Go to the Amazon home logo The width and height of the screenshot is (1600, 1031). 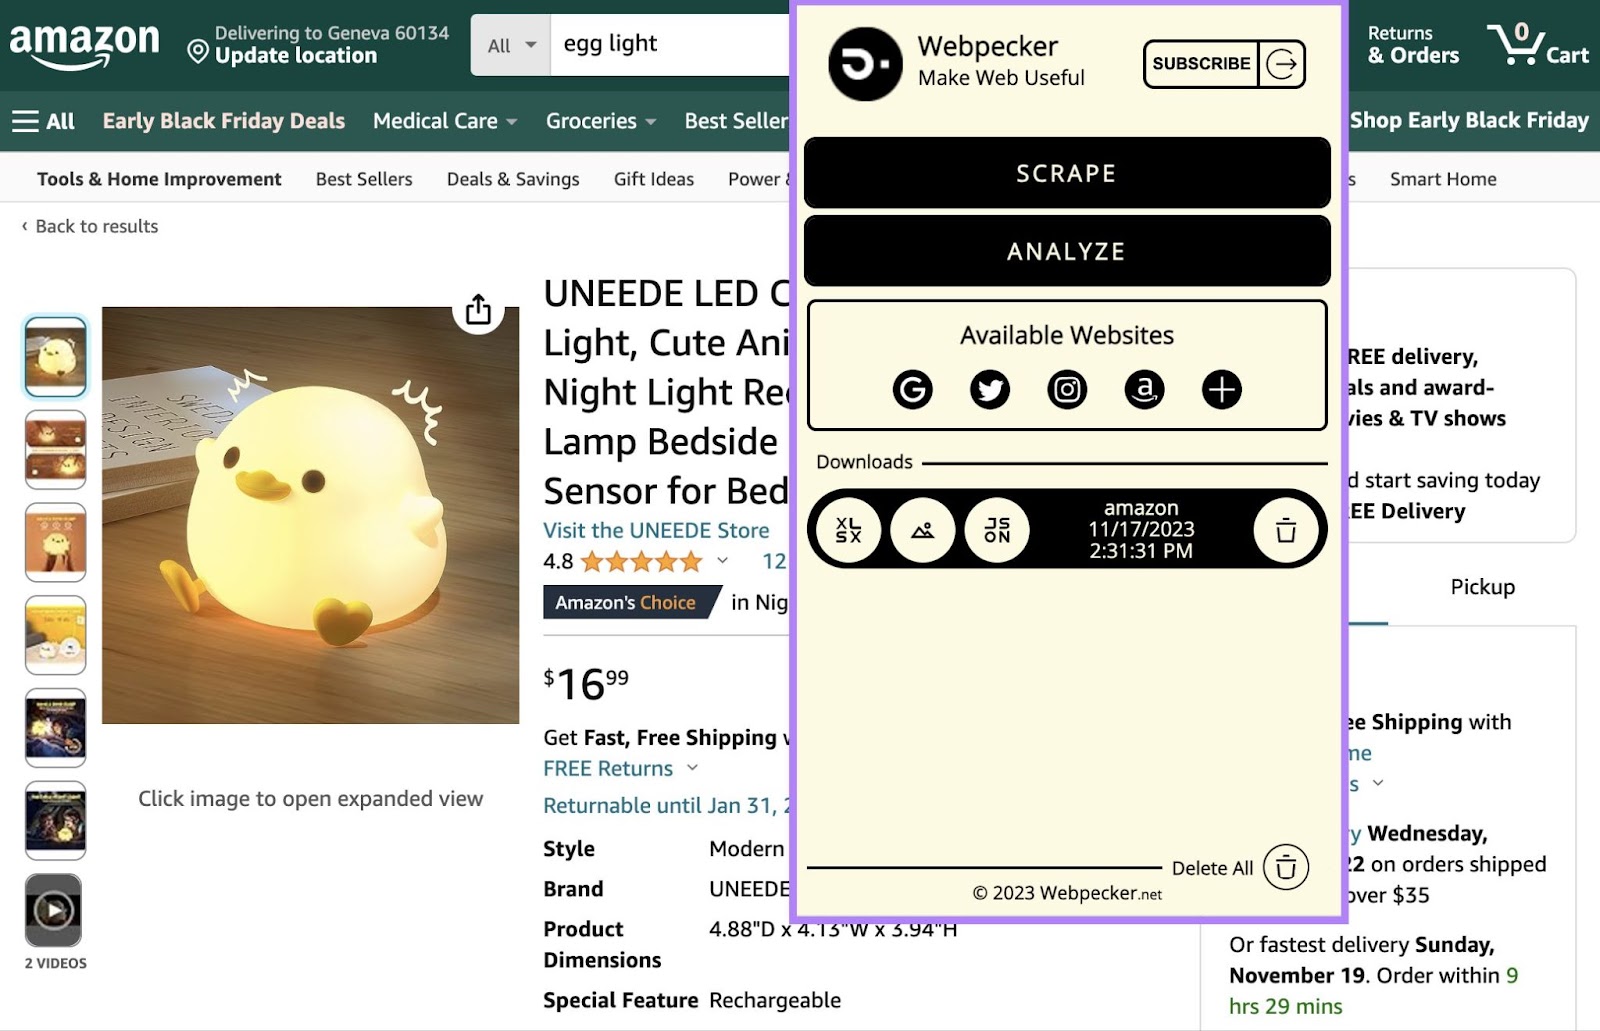(84, 45)
